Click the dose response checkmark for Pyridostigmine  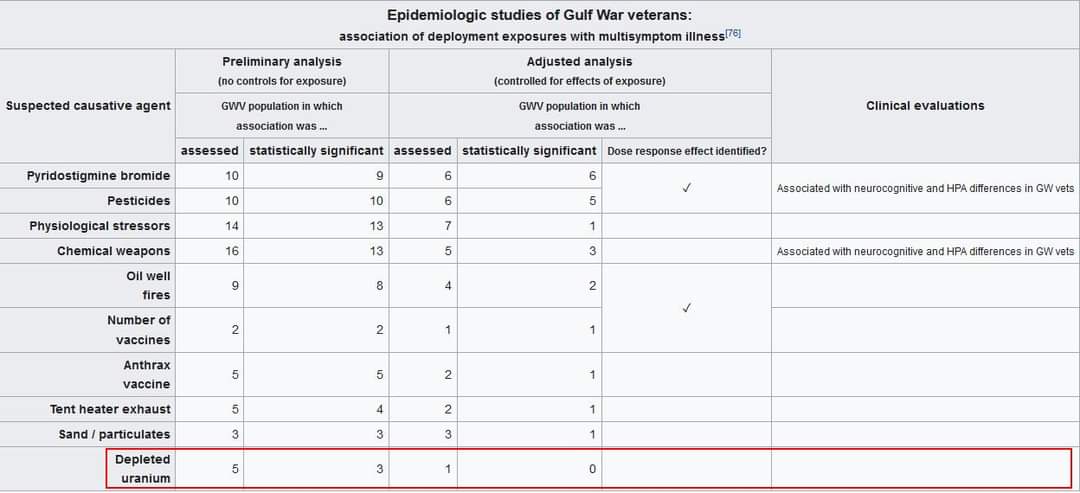(x=687, y=188)
